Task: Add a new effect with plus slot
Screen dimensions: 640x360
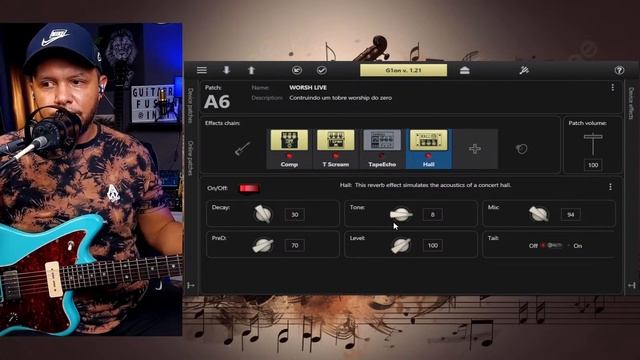Action: click(475, 149)
